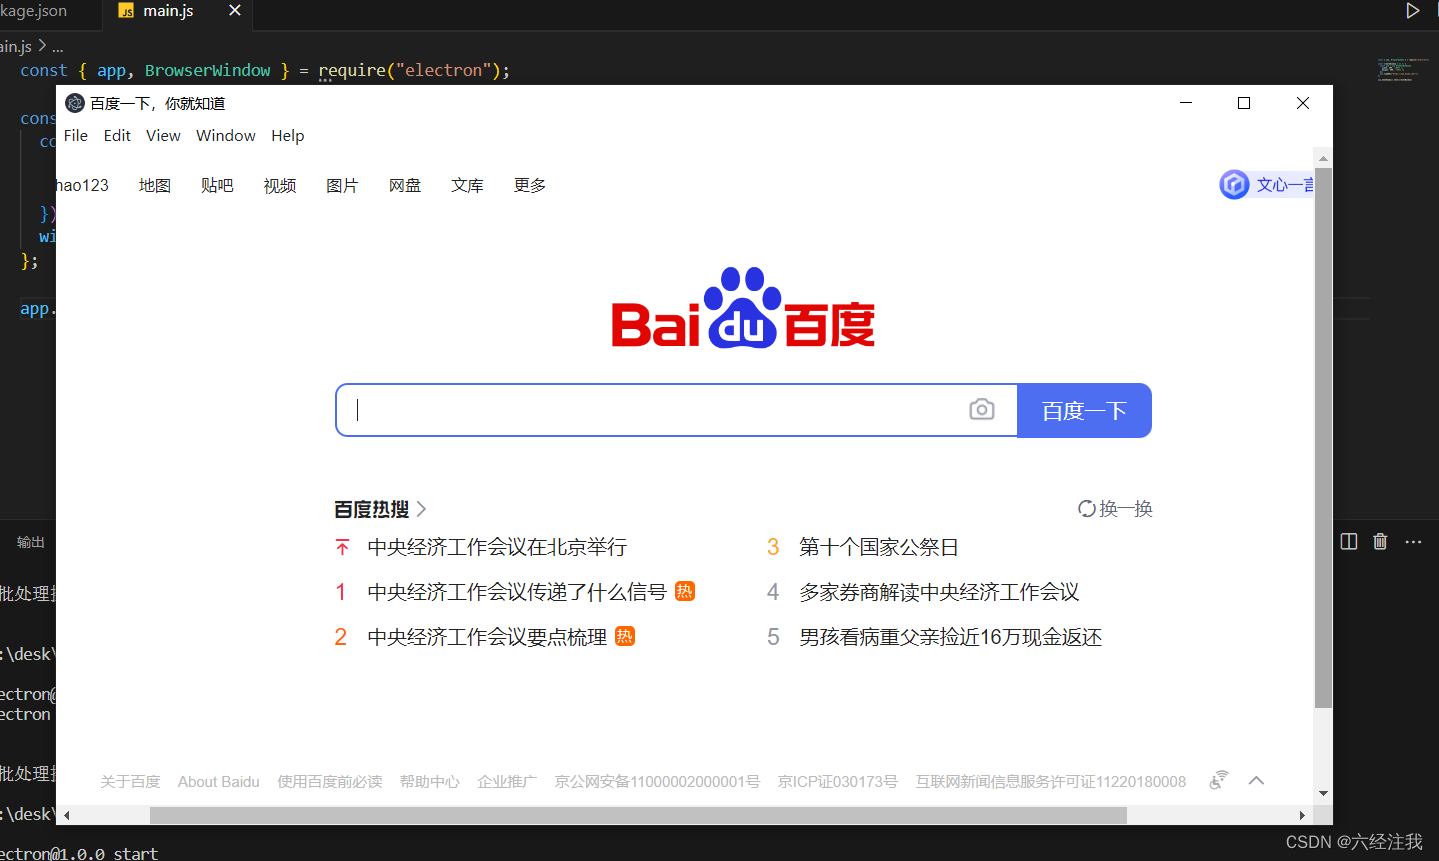Screen dimensions: 1439x861
Task: Click the 文心一言 logo icon
Action: coord(1234,185)
